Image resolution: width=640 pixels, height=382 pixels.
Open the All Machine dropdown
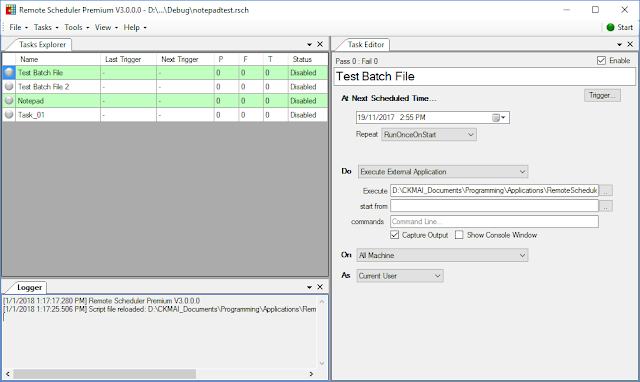[x=442, y=255]
